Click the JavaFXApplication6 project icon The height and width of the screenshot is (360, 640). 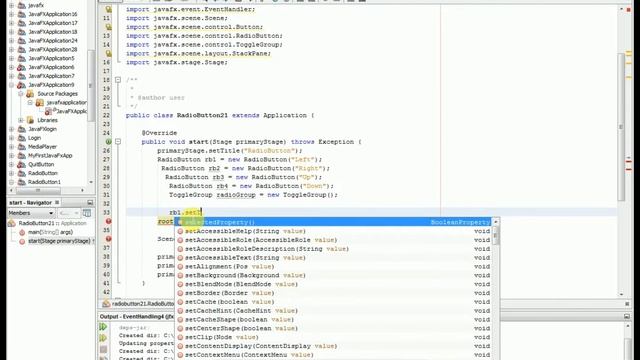click(x=22, y=67)
